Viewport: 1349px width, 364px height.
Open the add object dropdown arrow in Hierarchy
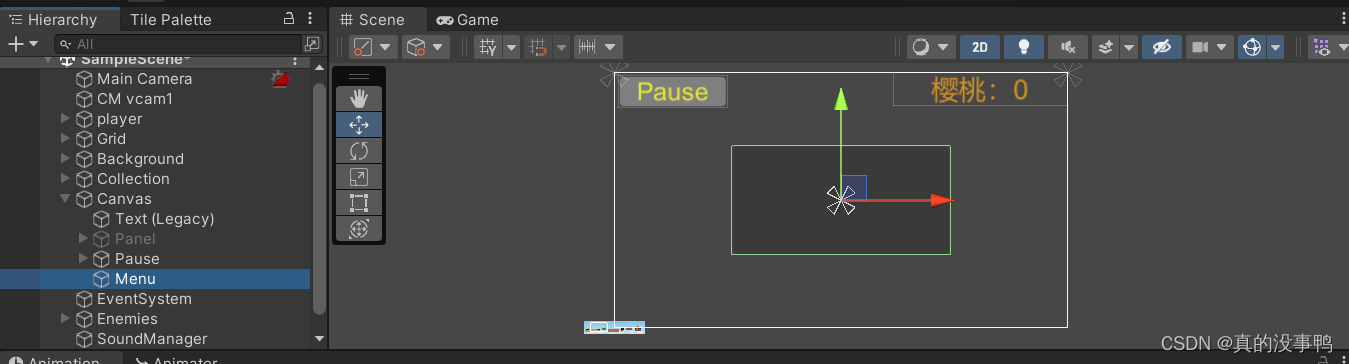tap(33, 44)
